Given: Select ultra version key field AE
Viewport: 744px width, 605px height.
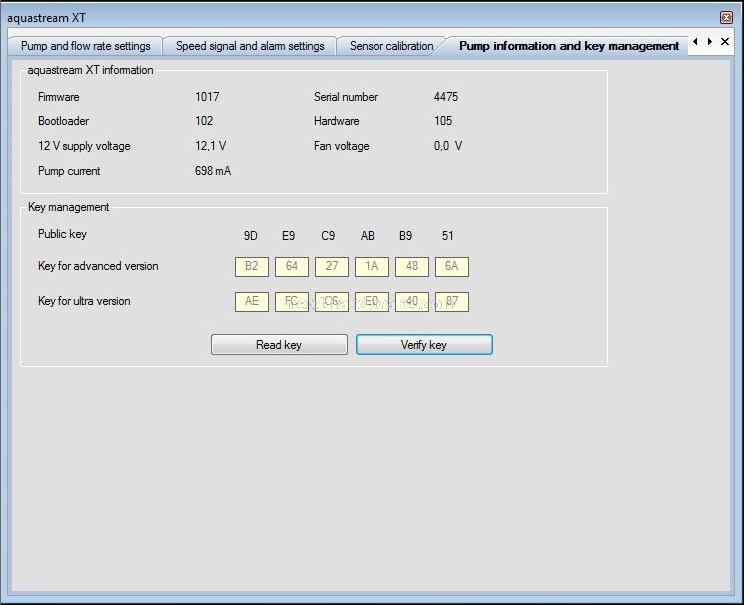Looking at the screenshot, I should (x=251, y=301).
